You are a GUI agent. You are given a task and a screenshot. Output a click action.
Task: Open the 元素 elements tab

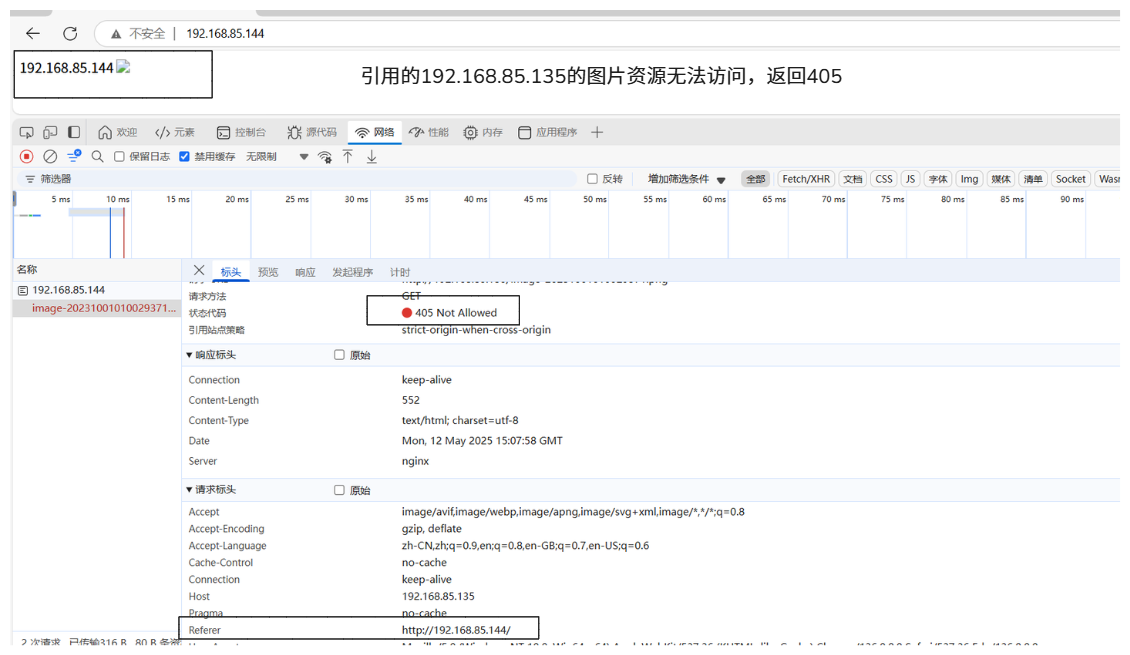point(175,133)
